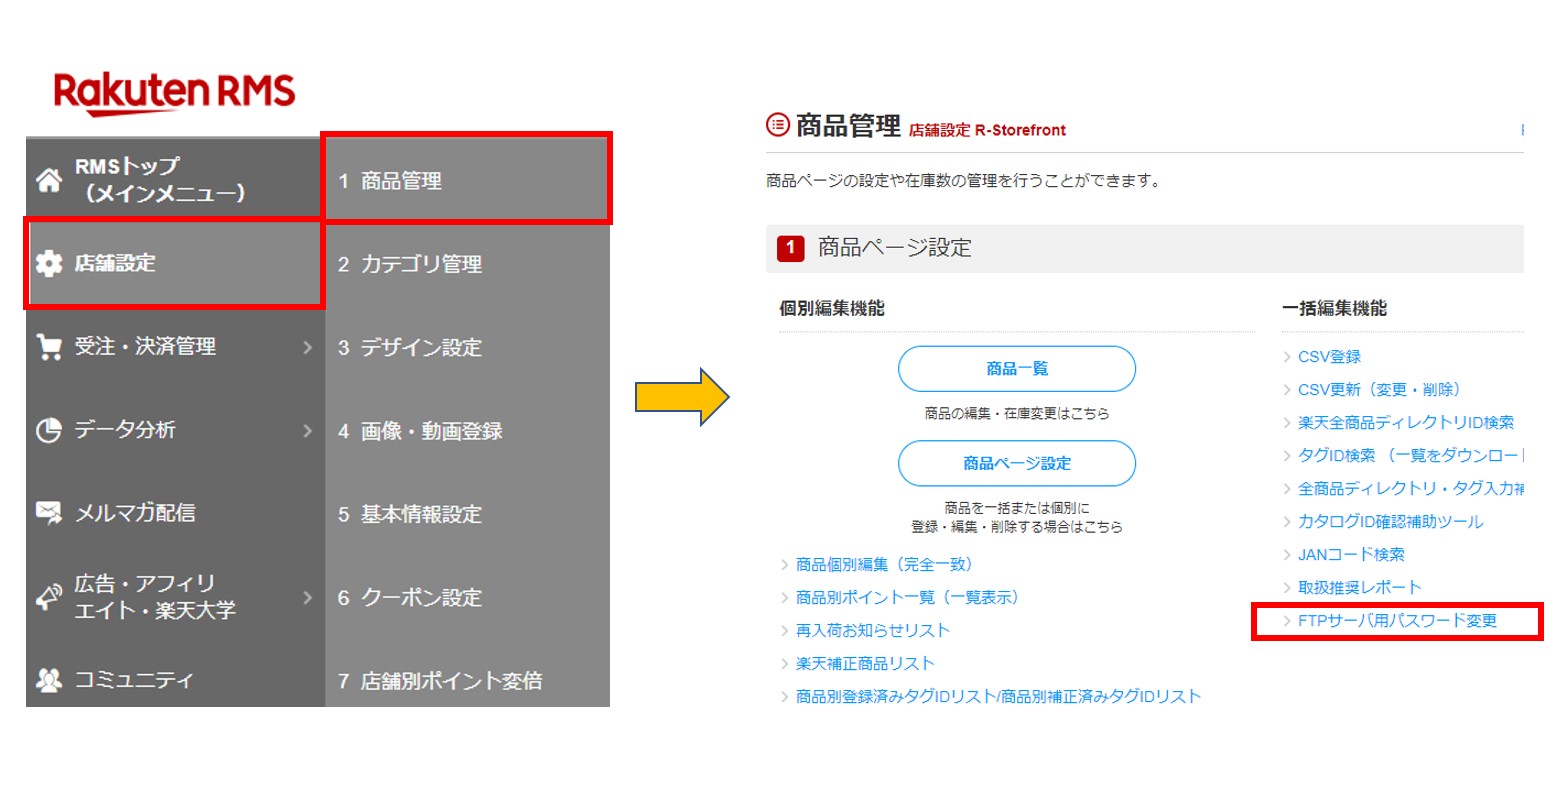Viewport: 1562px width, 797px height.
Task: Click the 商品一覧 button
Action: (1017, 369)
